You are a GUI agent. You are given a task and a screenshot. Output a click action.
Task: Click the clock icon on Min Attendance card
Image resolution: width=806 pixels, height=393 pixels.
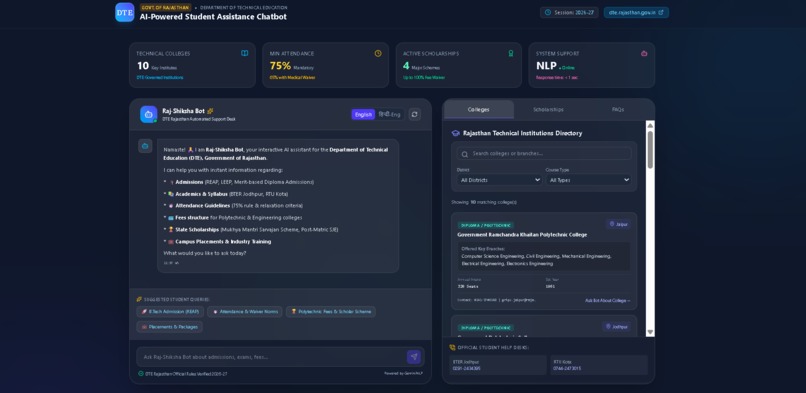coord(378,53)
